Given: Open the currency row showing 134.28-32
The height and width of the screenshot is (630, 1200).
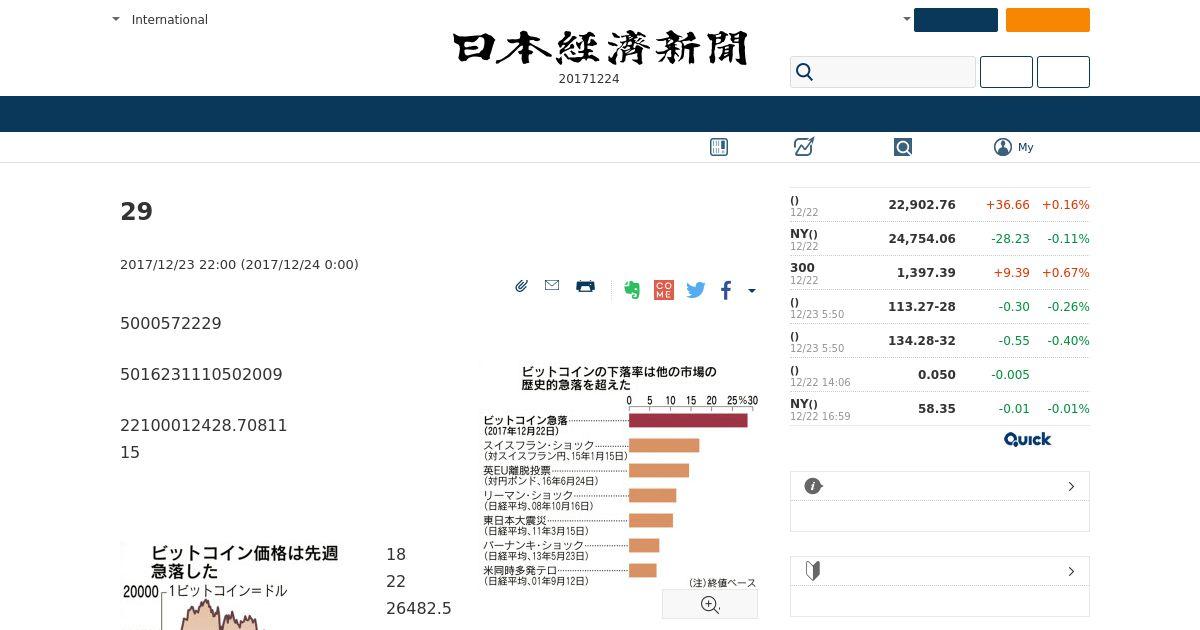Looking at the screenshot, I should tap(940, 341).
